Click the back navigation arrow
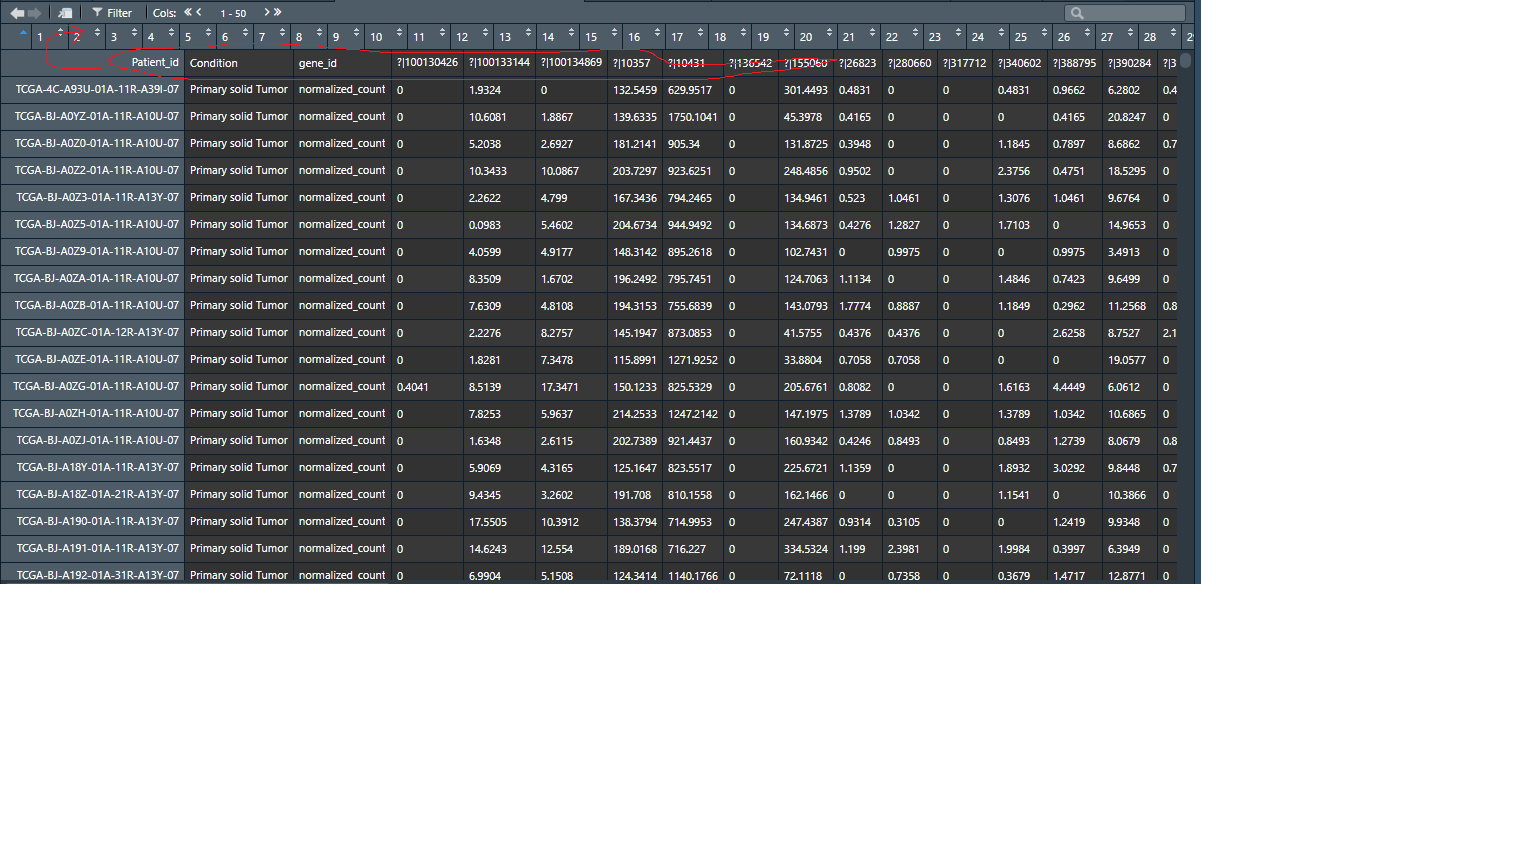The image size is (1532, 862). coord(17,13)
